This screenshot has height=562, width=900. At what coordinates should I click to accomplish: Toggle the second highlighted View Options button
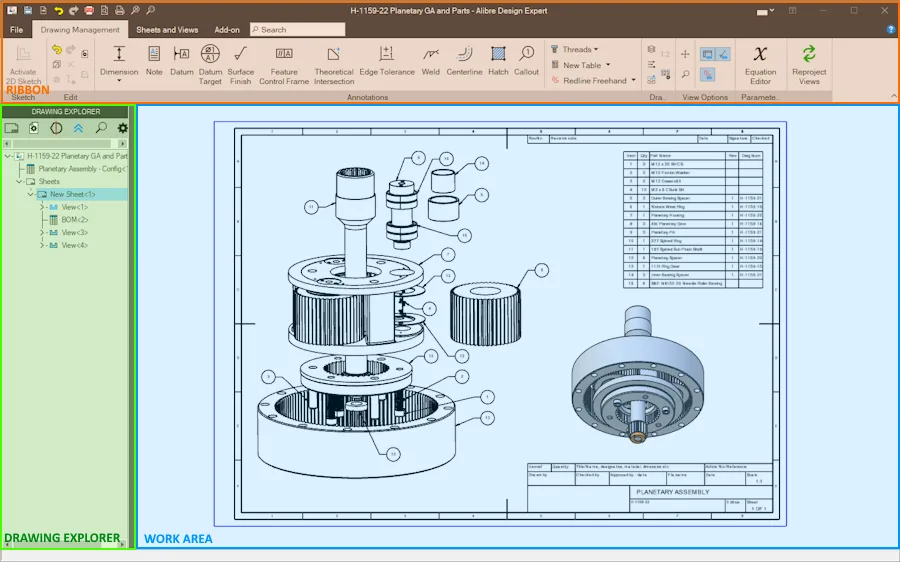pos(723,55)
